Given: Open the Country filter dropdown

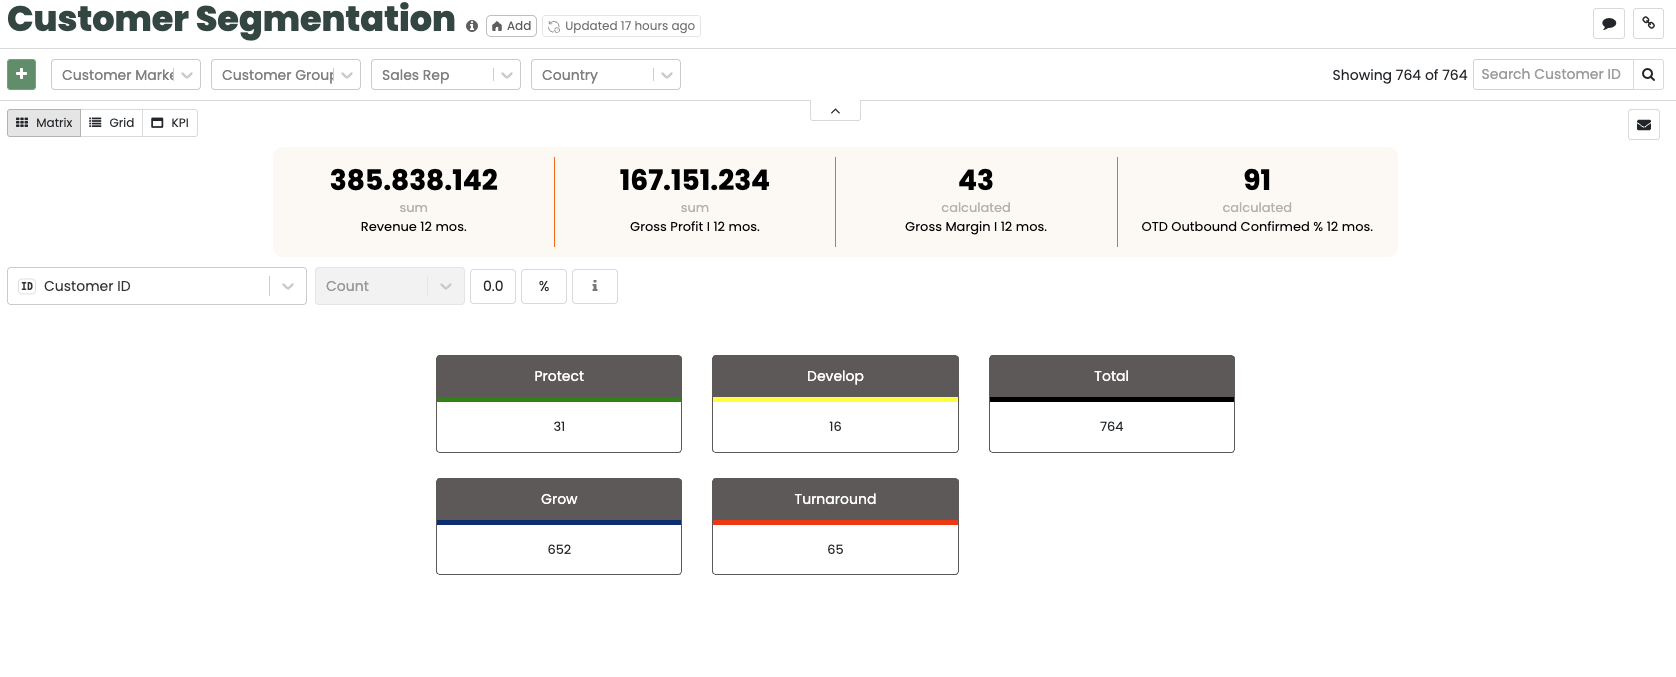Looking at the screenshot, I should (610, 75).
